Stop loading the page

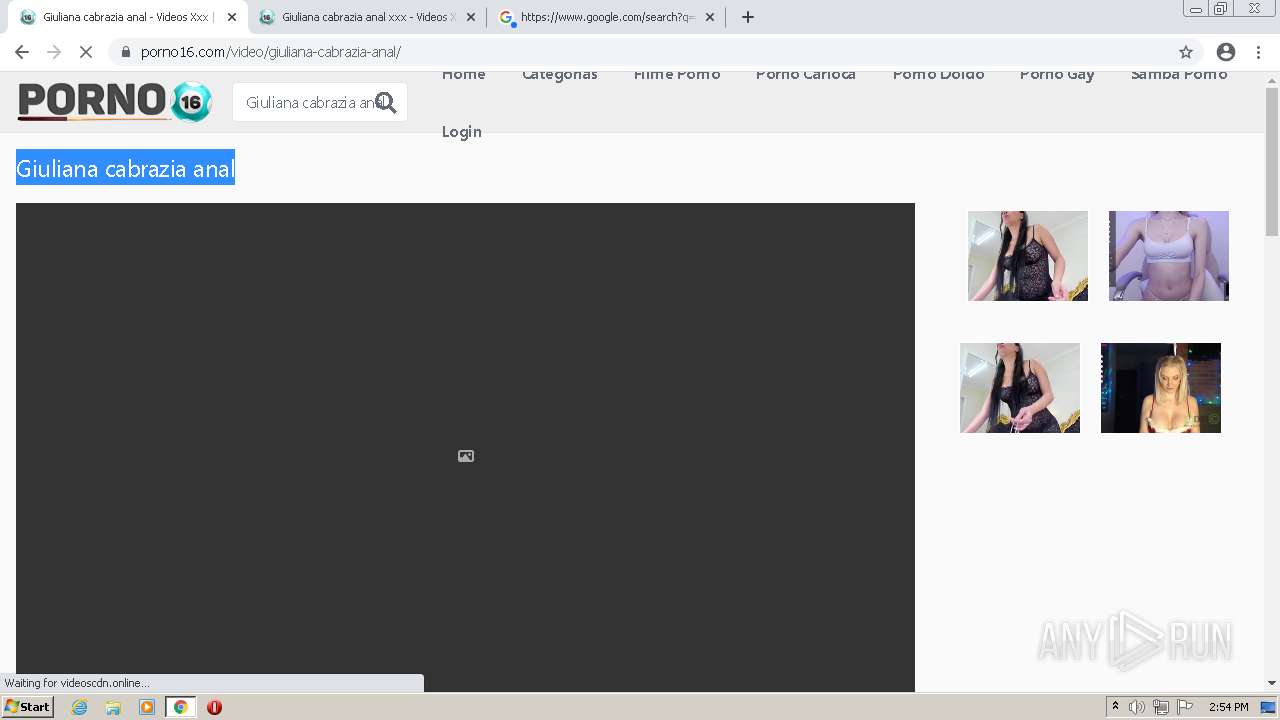86,52
